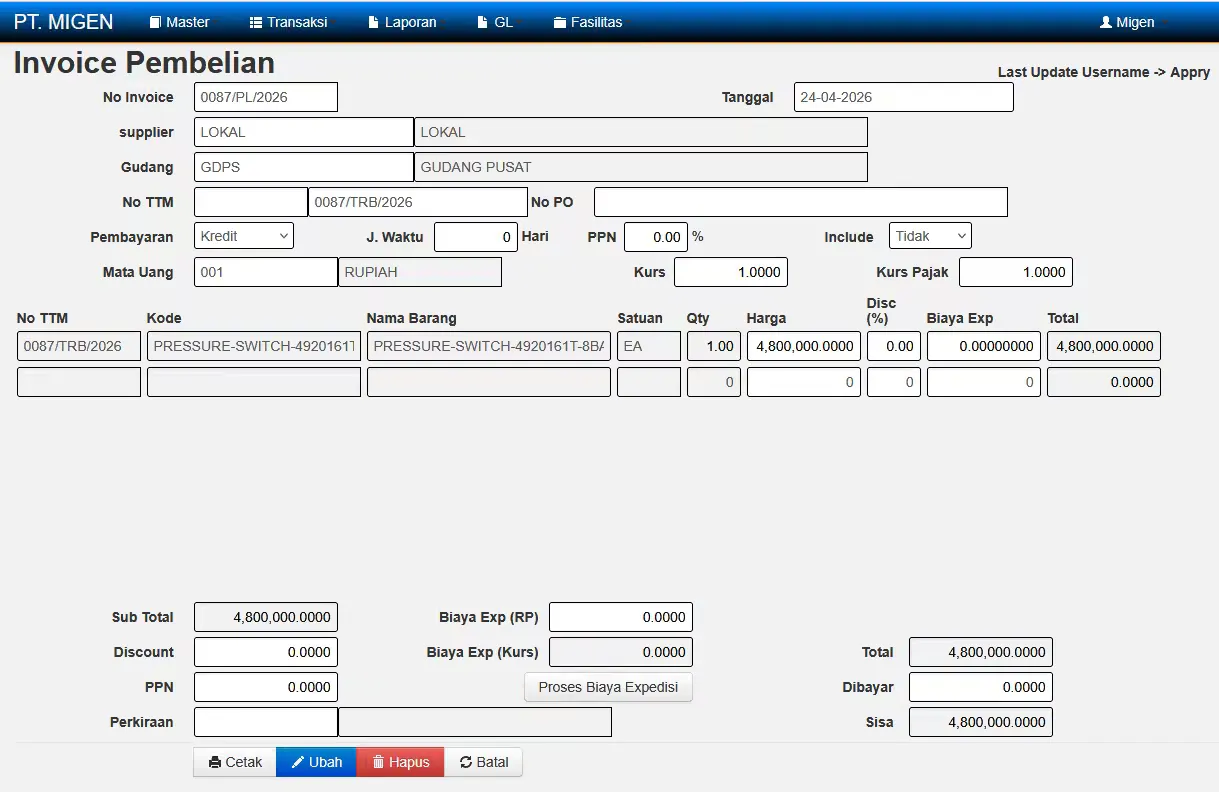Click the Invoice Pembelian heading
The image size is (1219, 792).
coord(144,63)
